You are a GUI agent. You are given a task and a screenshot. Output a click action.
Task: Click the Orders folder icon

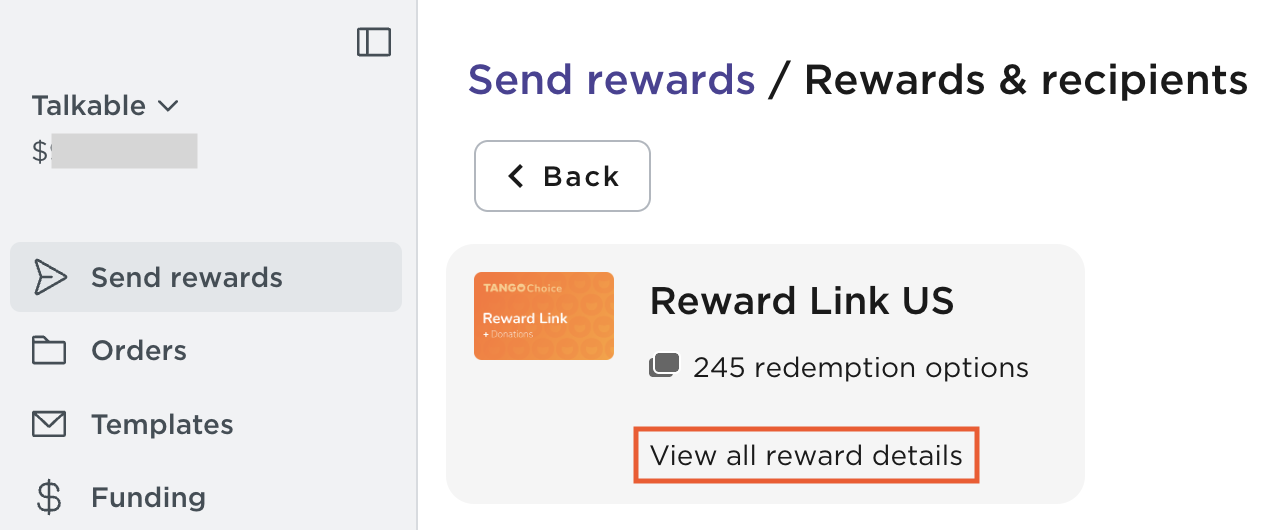(x=48, y=351)
